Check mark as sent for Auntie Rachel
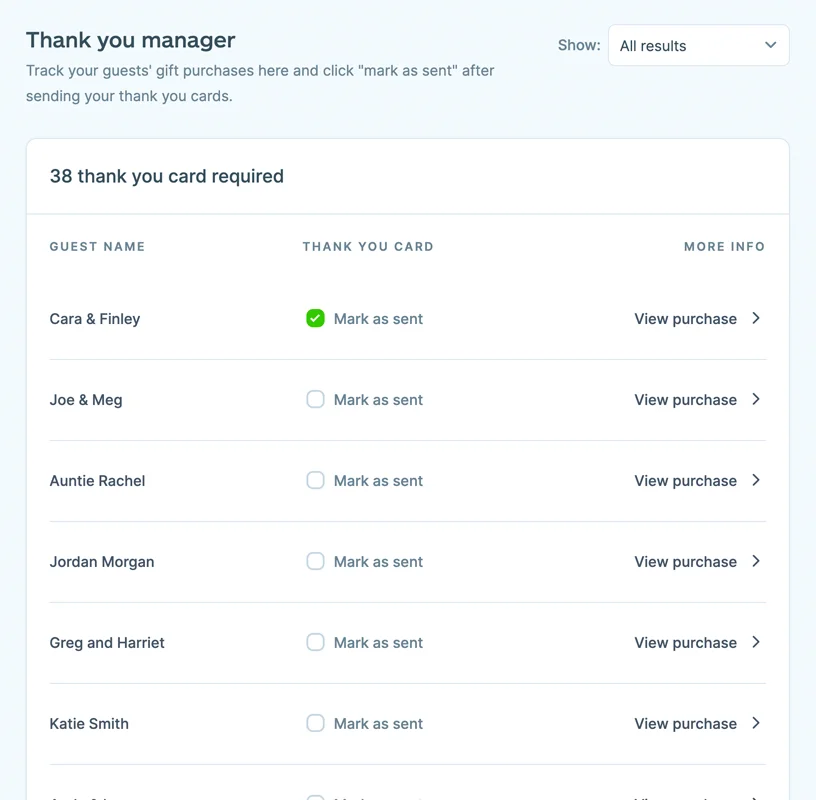 tap(315, 480)
